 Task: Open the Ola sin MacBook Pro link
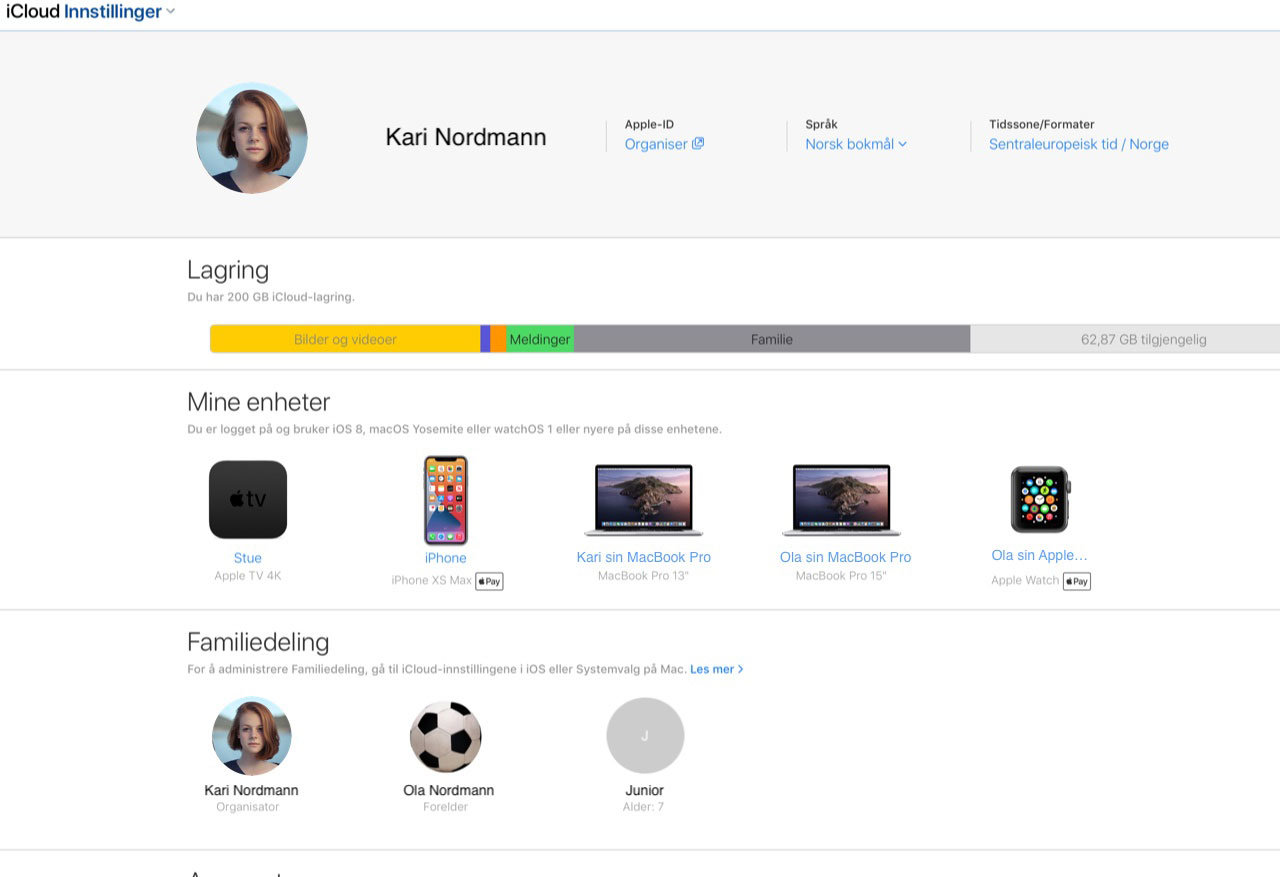tap(846, 557)
